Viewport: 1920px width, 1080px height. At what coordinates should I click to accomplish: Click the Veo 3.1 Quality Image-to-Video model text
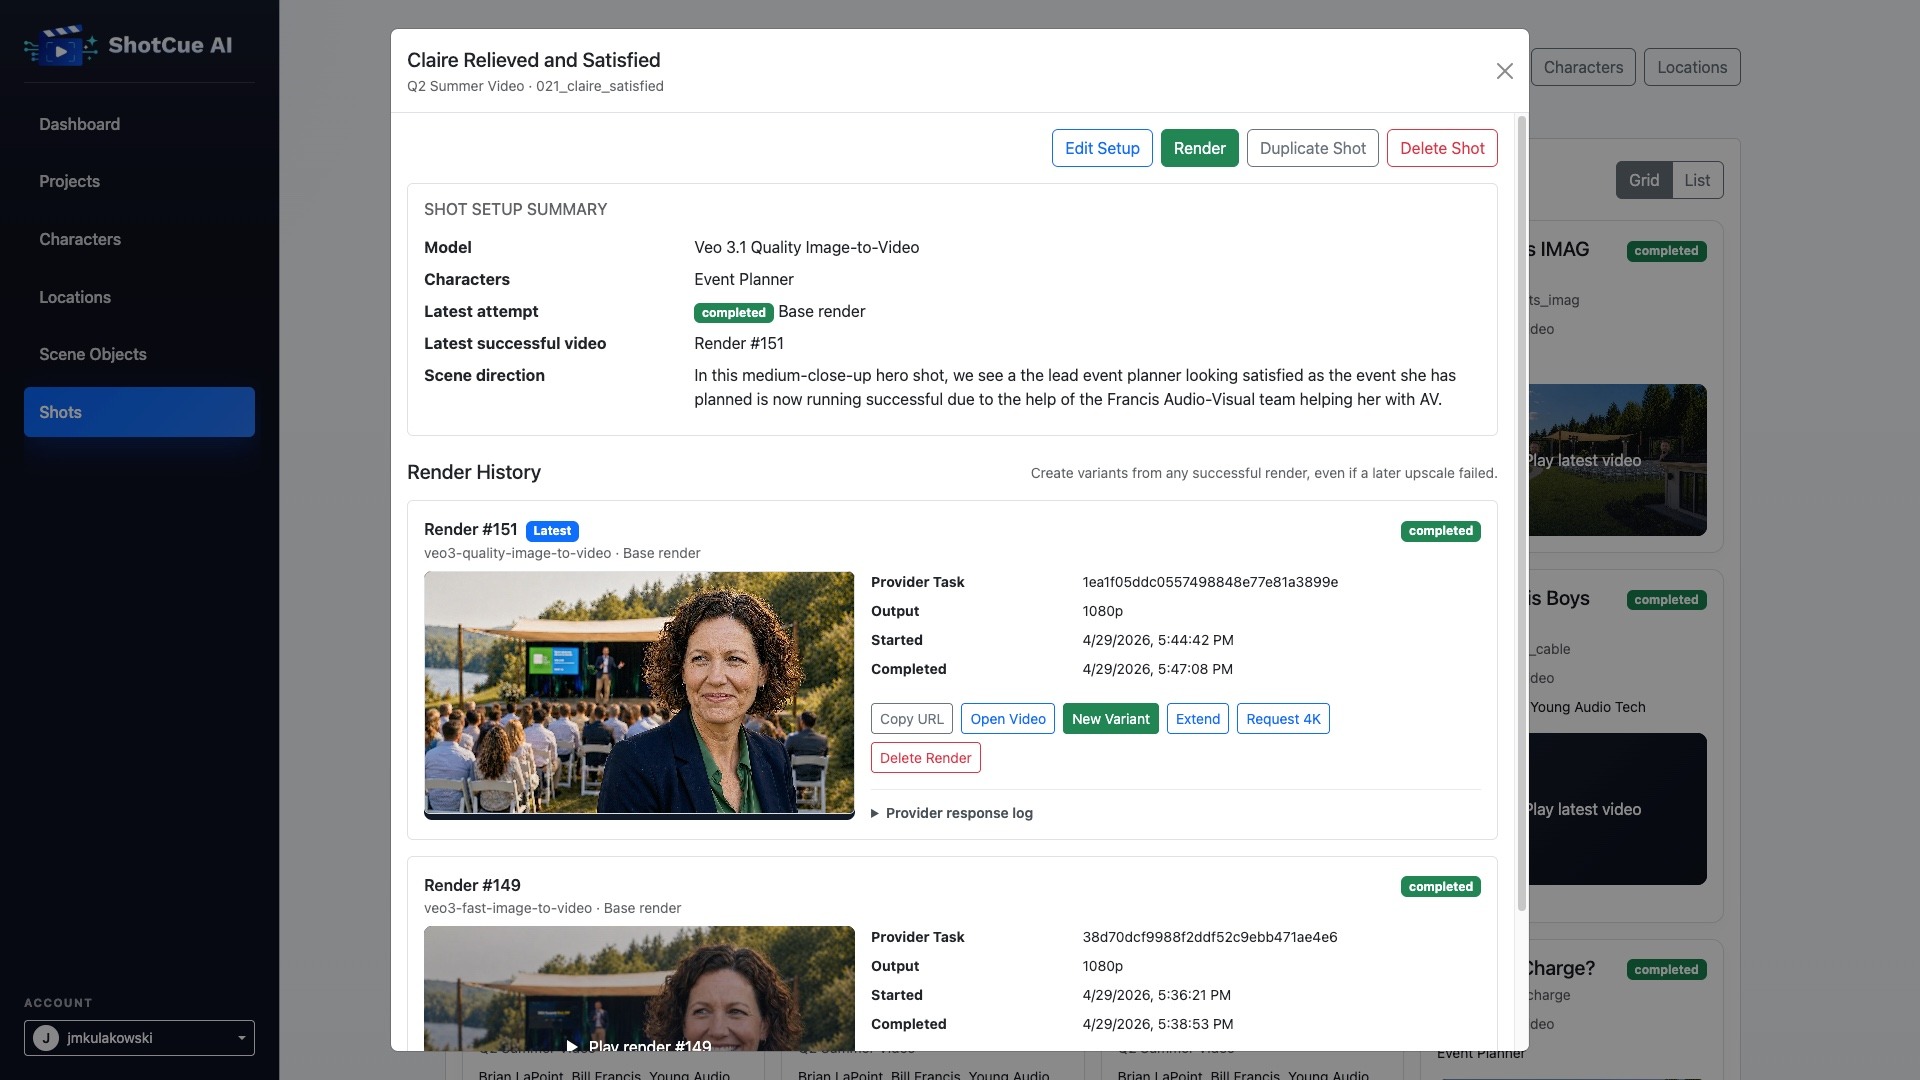806,247
